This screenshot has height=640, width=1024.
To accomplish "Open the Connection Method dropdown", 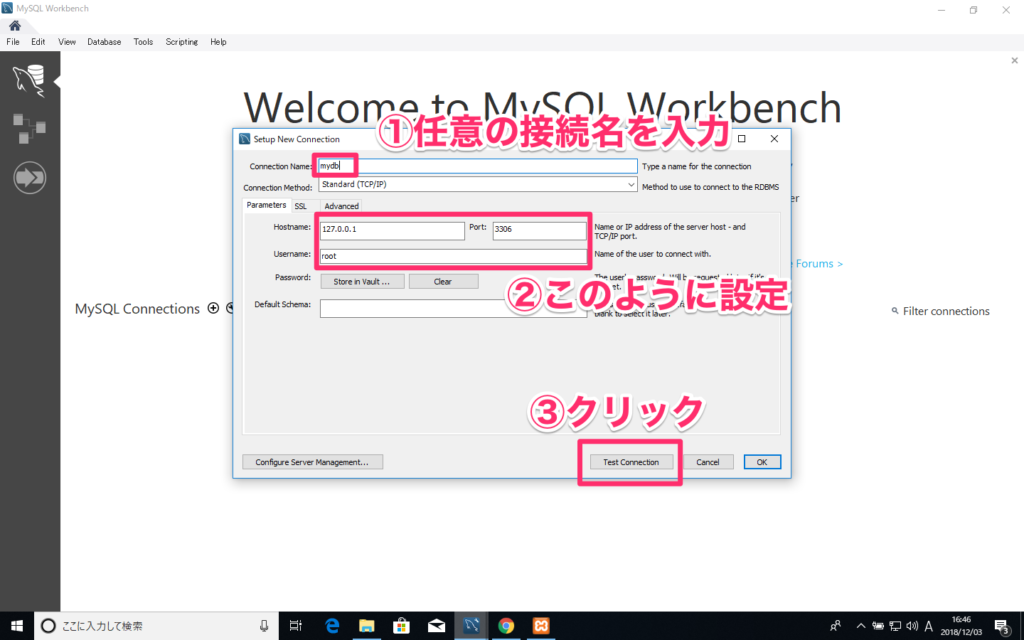I will (x=628, y=184).
